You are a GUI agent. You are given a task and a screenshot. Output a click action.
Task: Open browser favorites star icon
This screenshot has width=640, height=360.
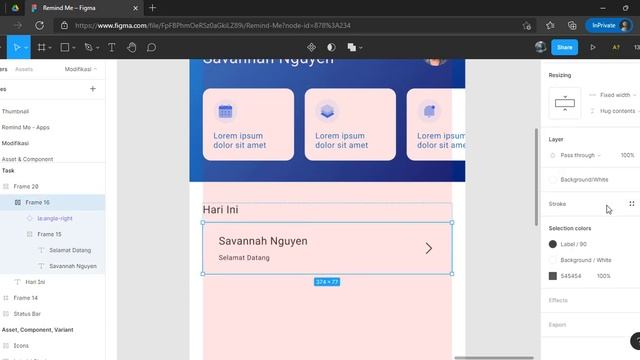[x=550, y=25]
